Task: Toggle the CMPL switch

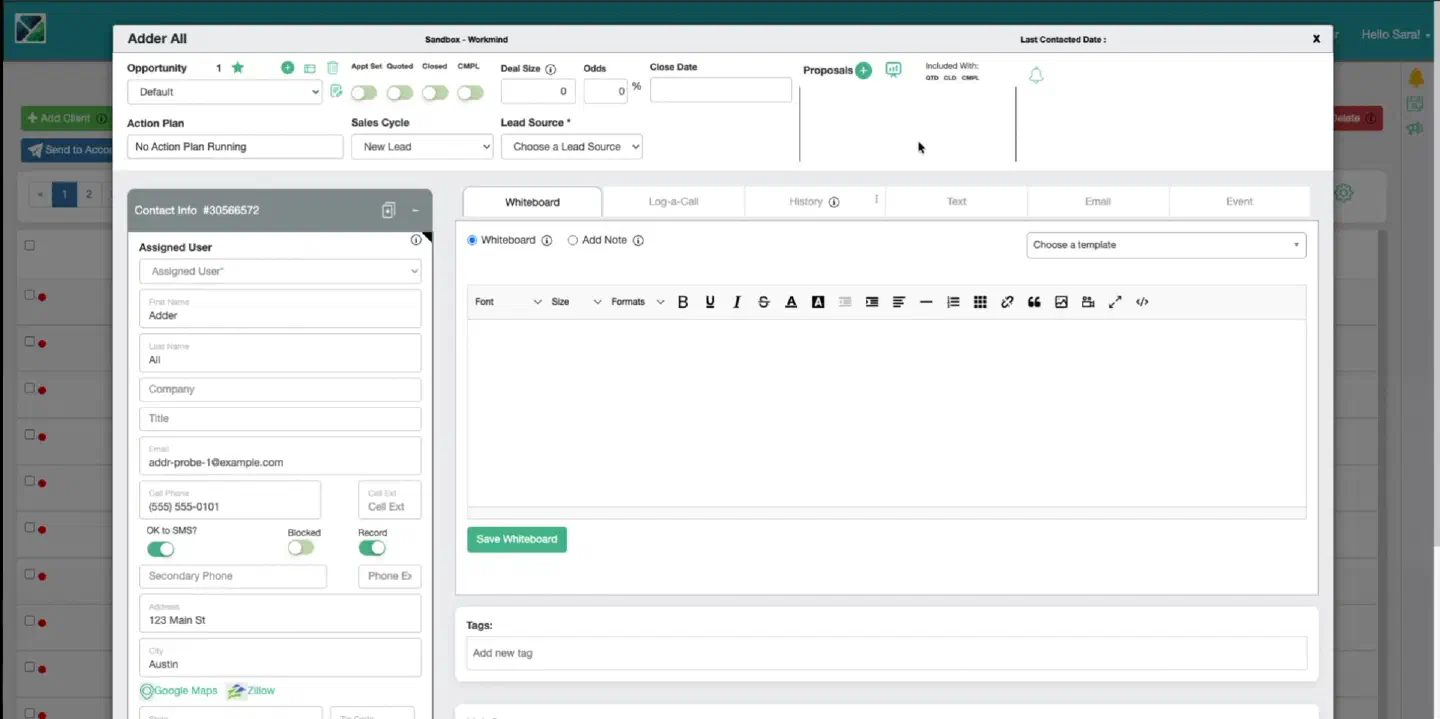Action: point(470,93)
